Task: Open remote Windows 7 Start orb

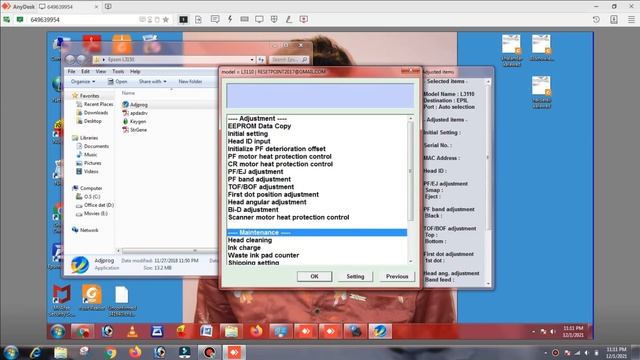Action: 58,331
